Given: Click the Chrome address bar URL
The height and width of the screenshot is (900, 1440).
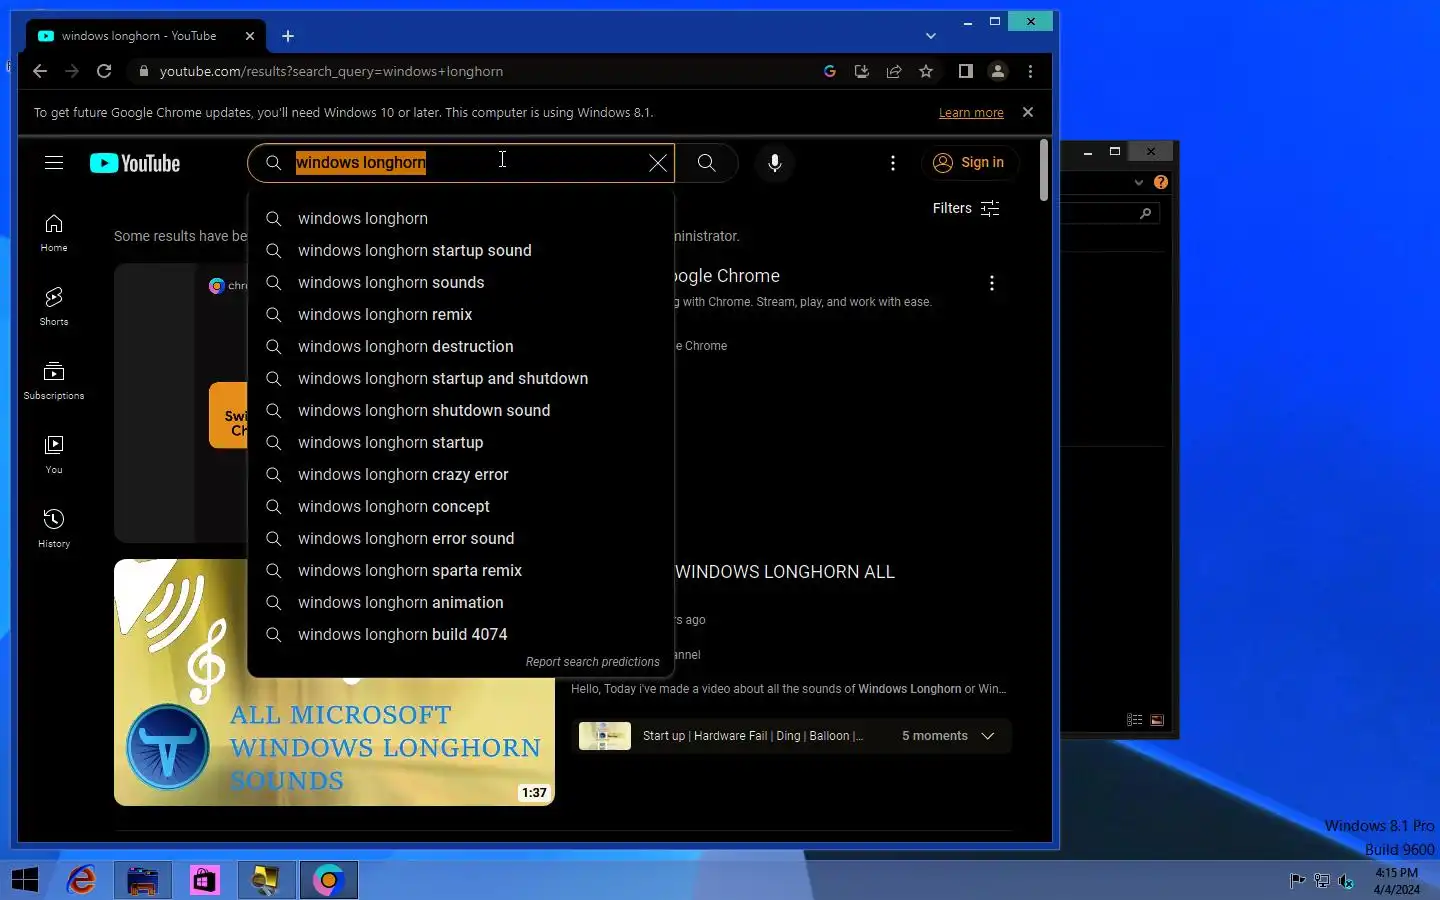Looking at the screenshot, I should tap(331, 71).
